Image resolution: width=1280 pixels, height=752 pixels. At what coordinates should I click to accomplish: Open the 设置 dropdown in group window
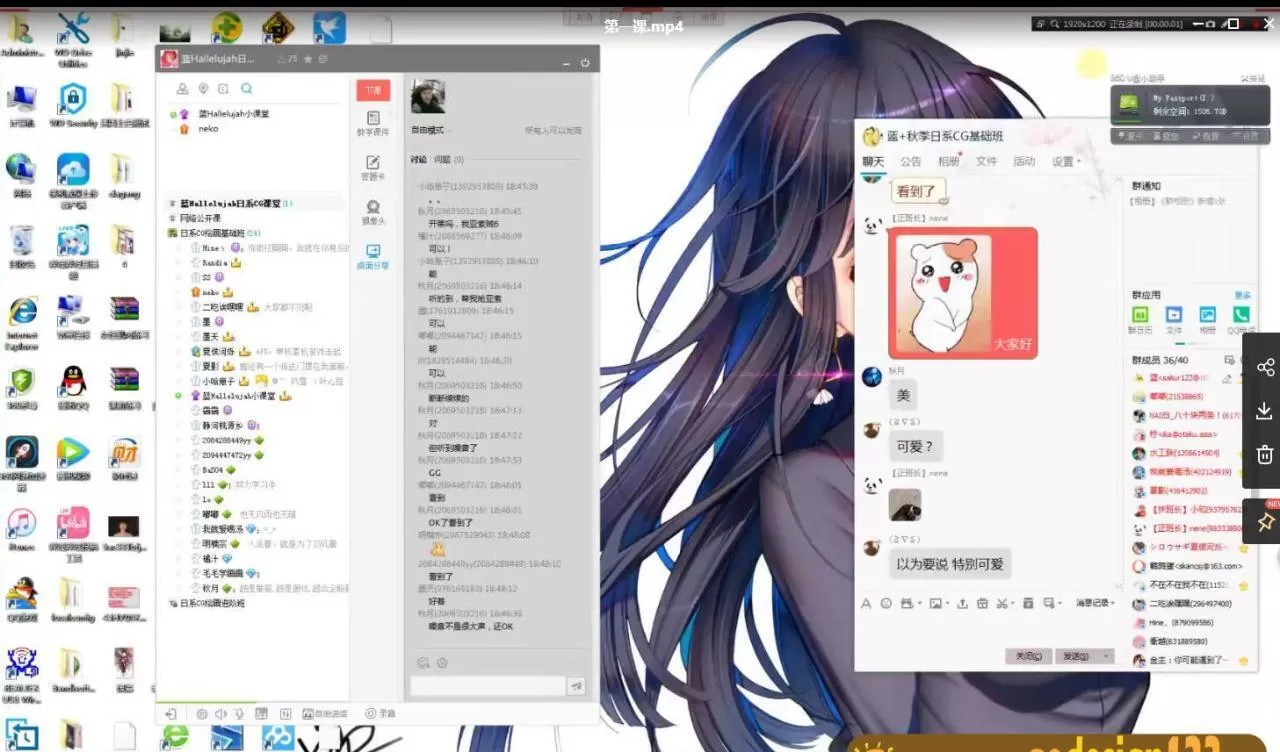click(x=1063, y=162)
